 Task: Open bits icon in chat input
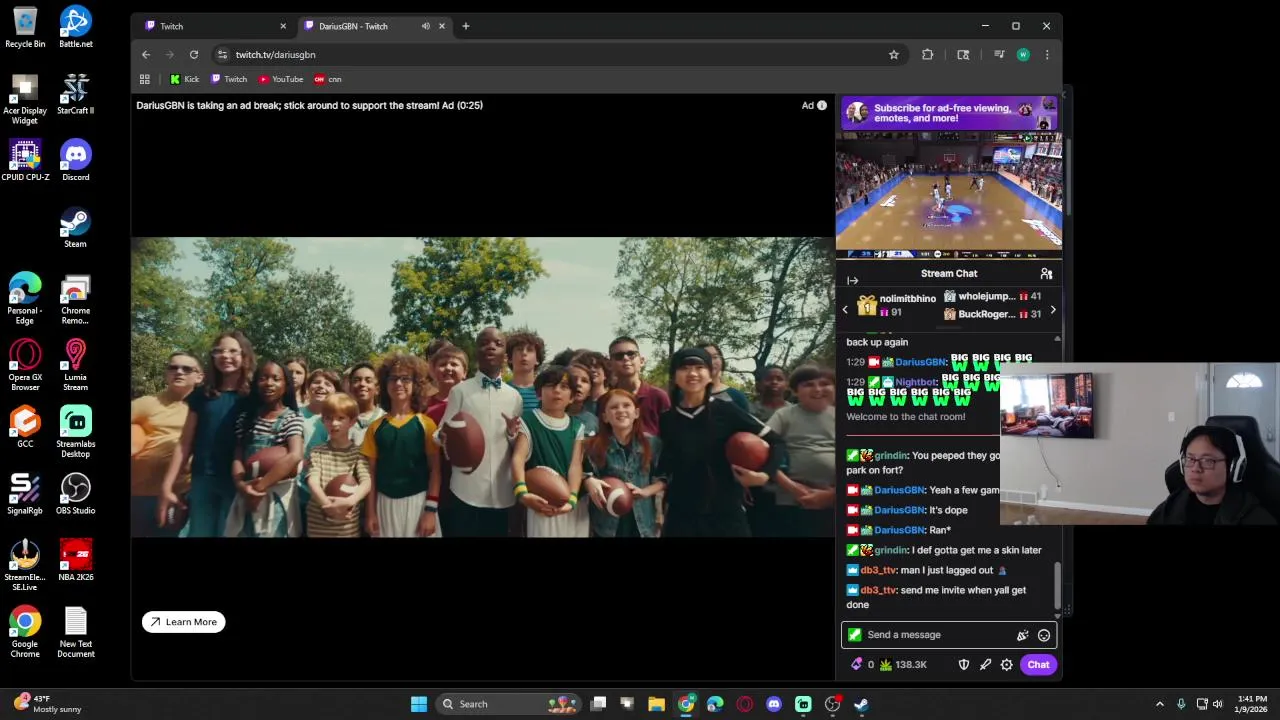1022,635
